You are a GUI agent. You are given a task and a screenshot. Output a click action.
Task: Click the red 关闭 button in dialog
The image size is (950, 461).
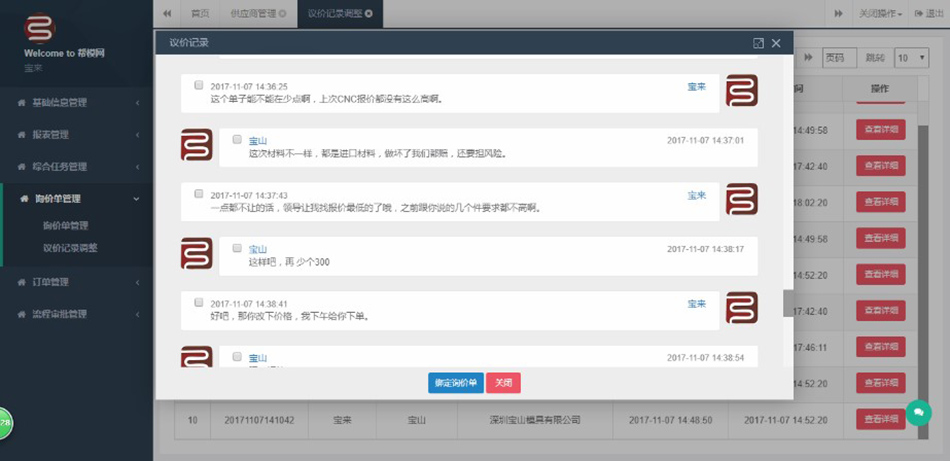tap(503, 383)
